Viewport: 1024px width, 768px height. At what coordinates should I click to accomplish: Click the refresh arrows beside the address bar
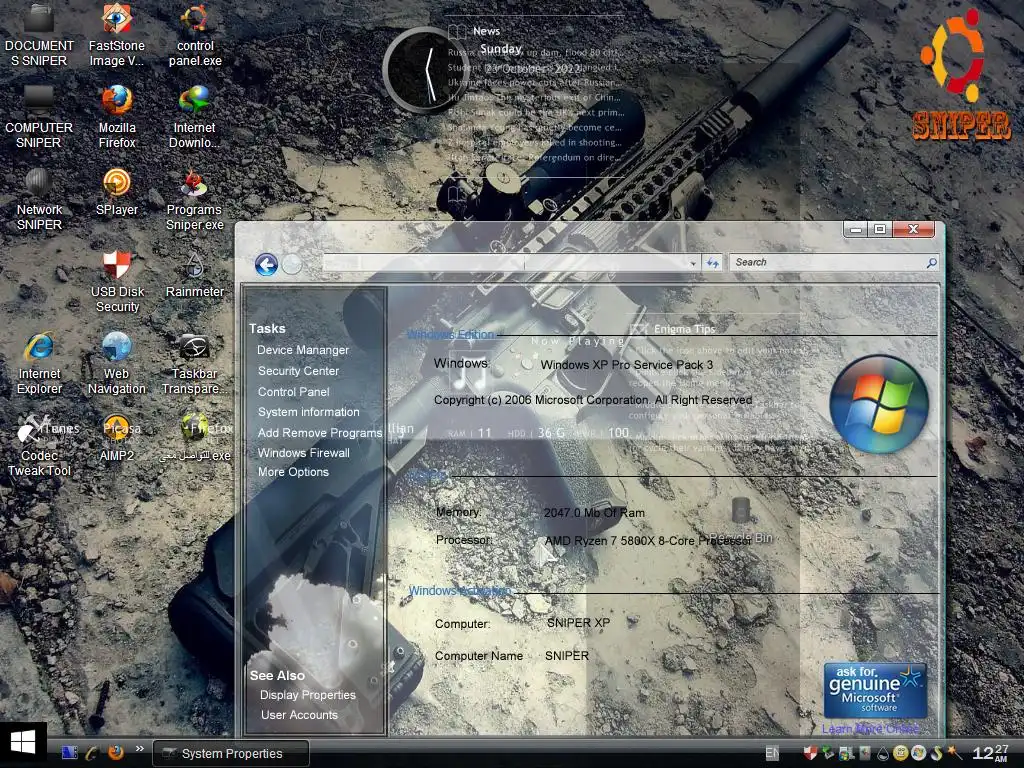tap(712, 263)
